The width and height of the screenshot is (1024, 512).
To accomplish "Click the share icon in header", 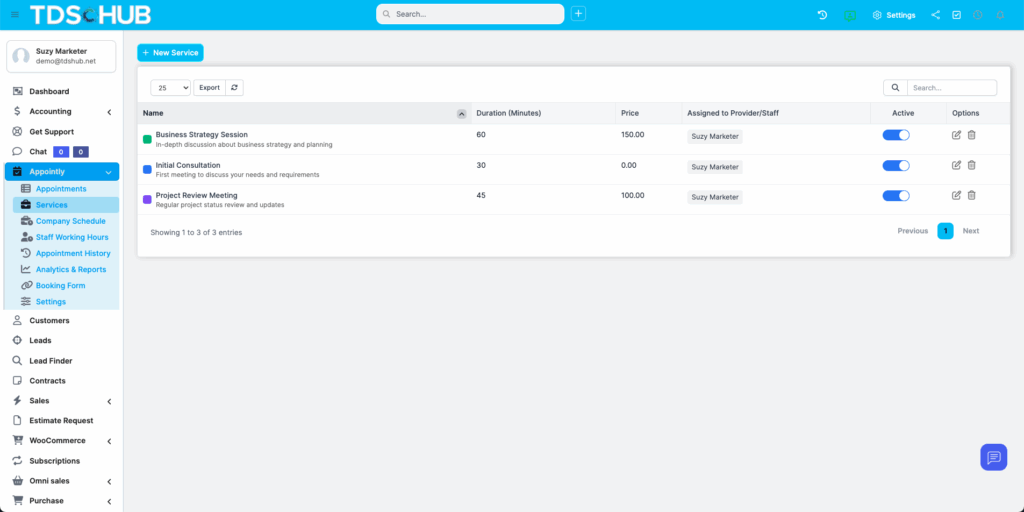I will (935, 15).
